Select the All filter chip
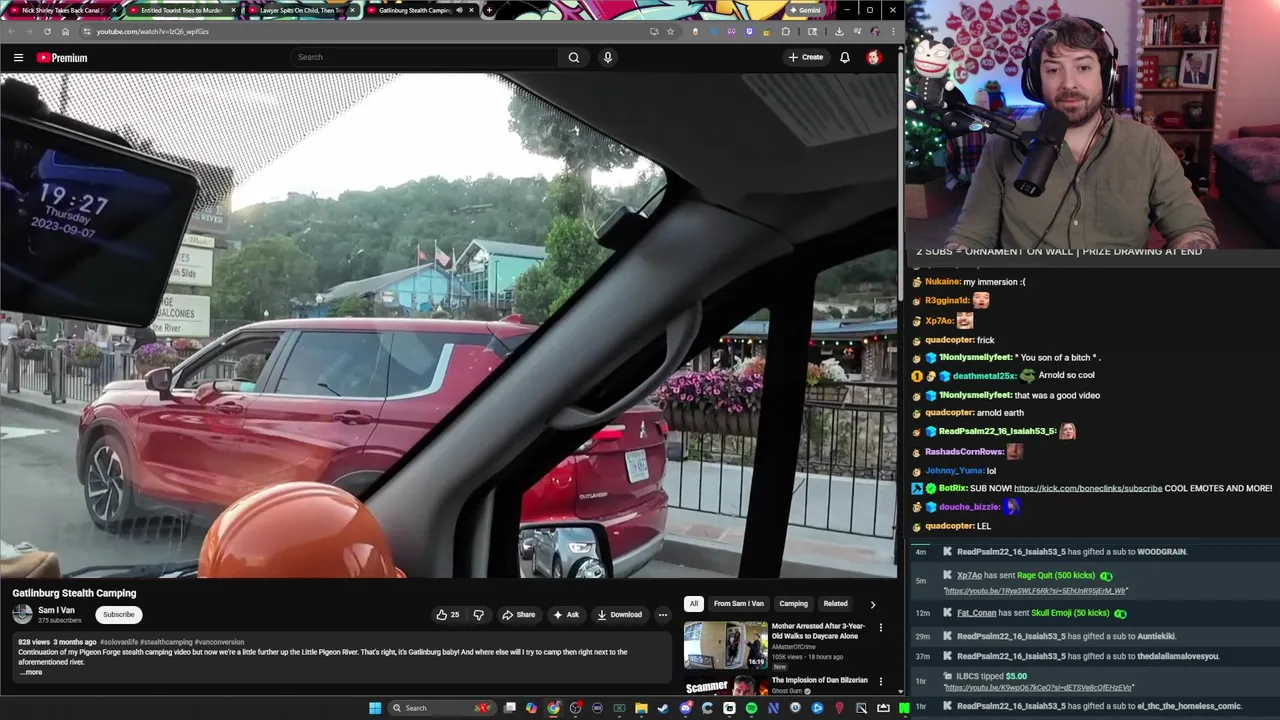The image size is (1280, 720). point(693,604)
